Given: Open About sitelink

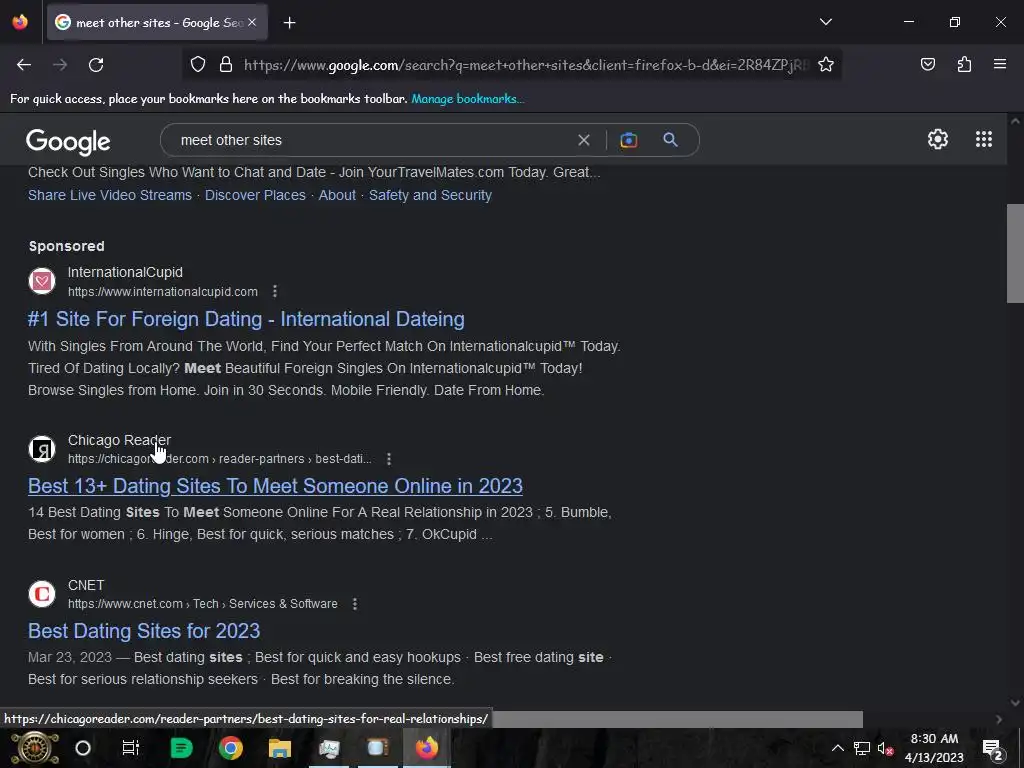Looking at the screenshot, I should [x=337, y=195].
